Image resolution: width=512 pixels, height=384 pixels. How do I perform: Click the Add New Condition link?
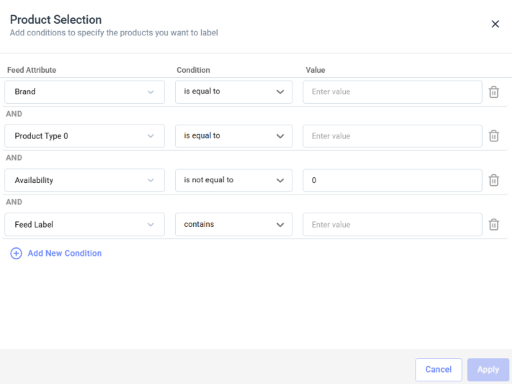click(65, 253)
